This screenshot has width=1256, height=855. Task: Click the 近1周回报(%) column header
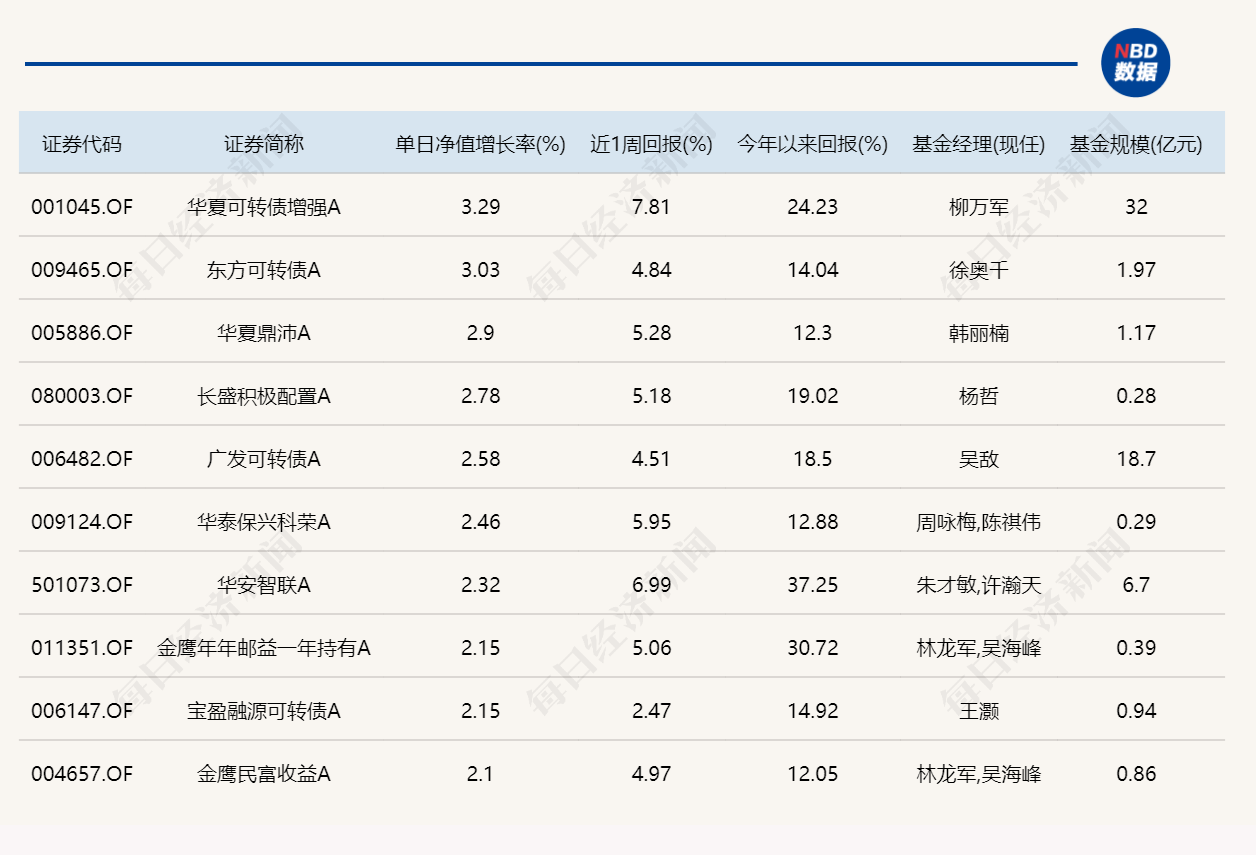point(652,144)
